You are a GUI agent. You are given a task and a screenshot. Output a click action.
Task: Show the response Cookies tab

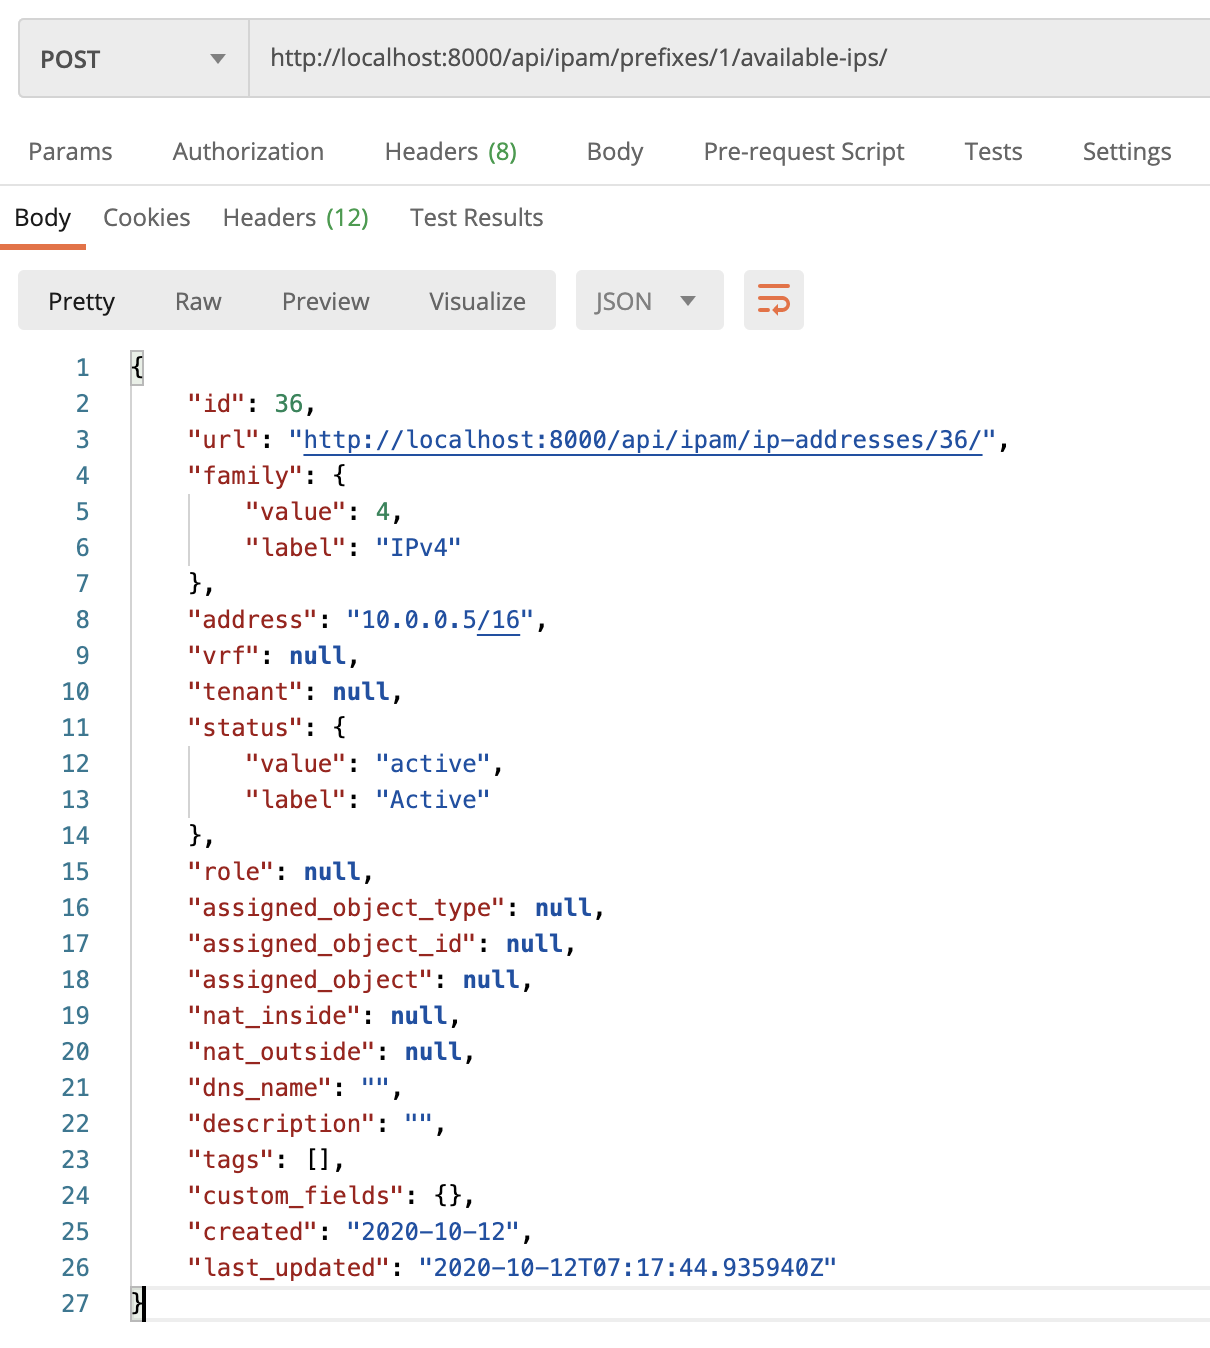click(x=147, y=218)
